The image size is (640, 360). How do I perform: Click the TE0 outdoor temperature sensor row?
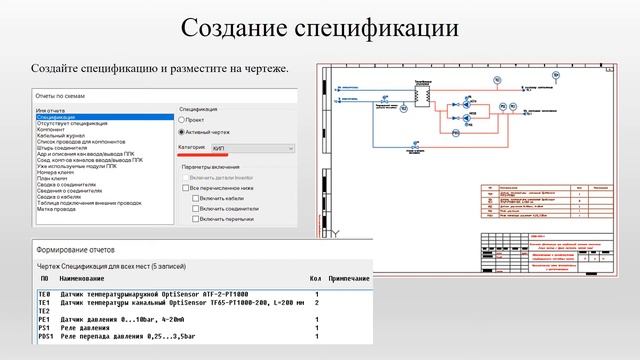click(x=205, y=294)
